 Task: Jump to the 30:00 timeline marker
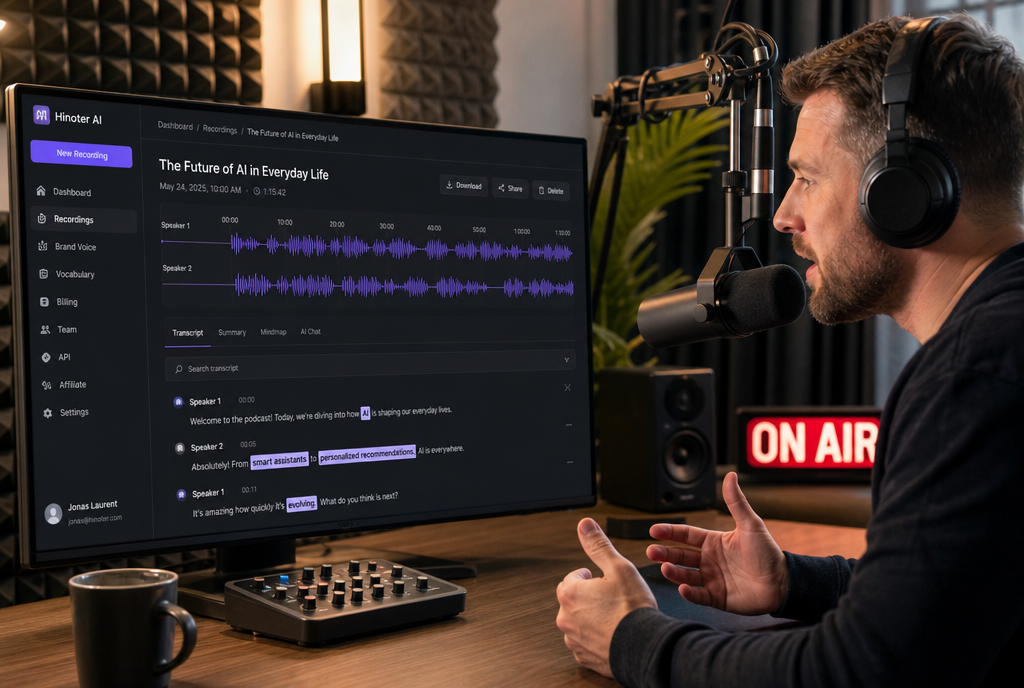tap(387, 226)
